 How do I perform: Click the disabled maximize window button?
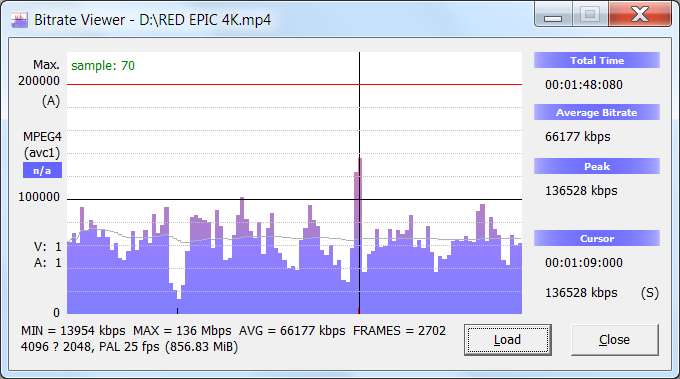590,14
